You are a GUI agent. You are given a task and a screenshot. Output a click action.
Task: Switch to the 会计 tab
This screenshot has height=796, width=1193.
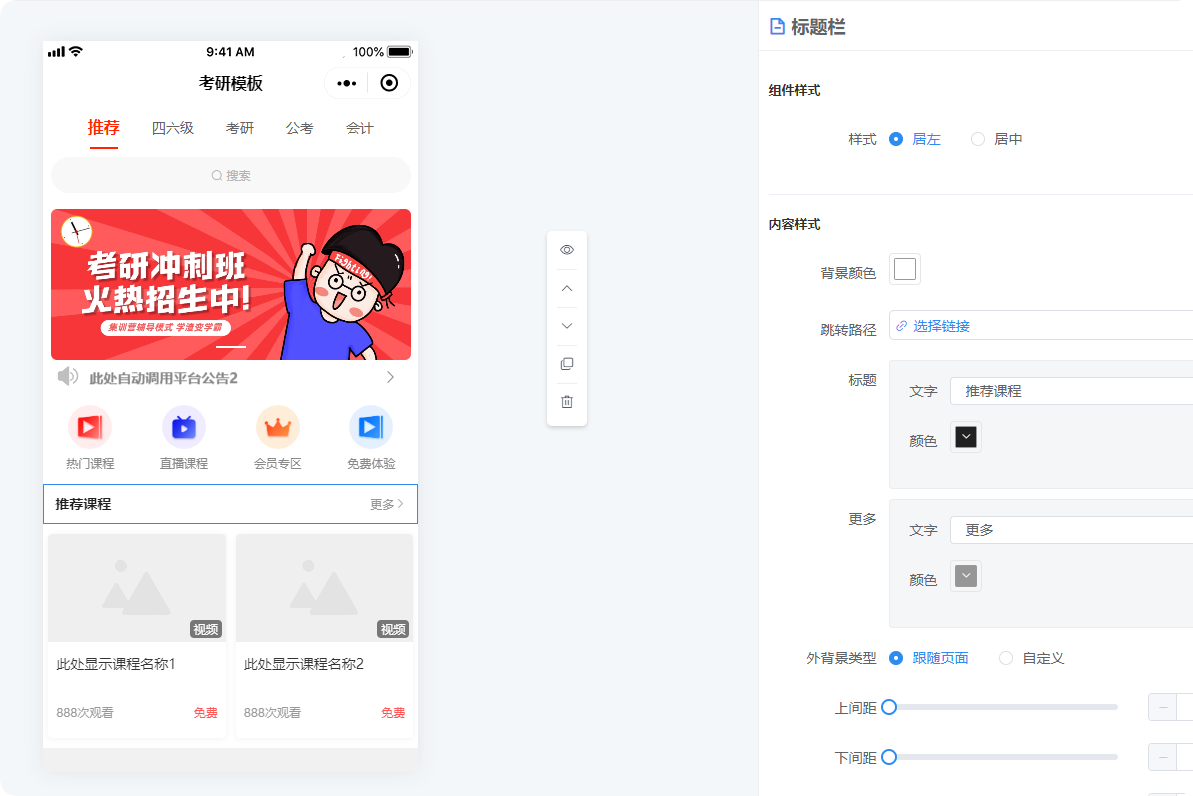click(360, 128)
